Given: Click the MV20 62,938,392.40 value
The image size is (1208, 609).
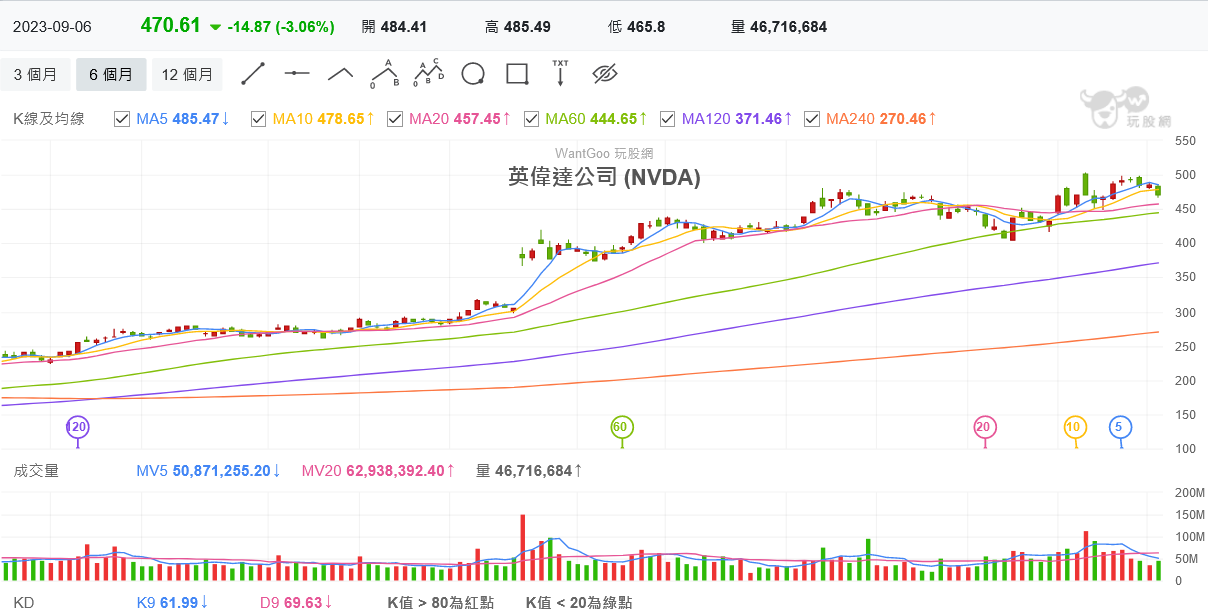Looking at the screenshot, I should (x=379, y=470).
